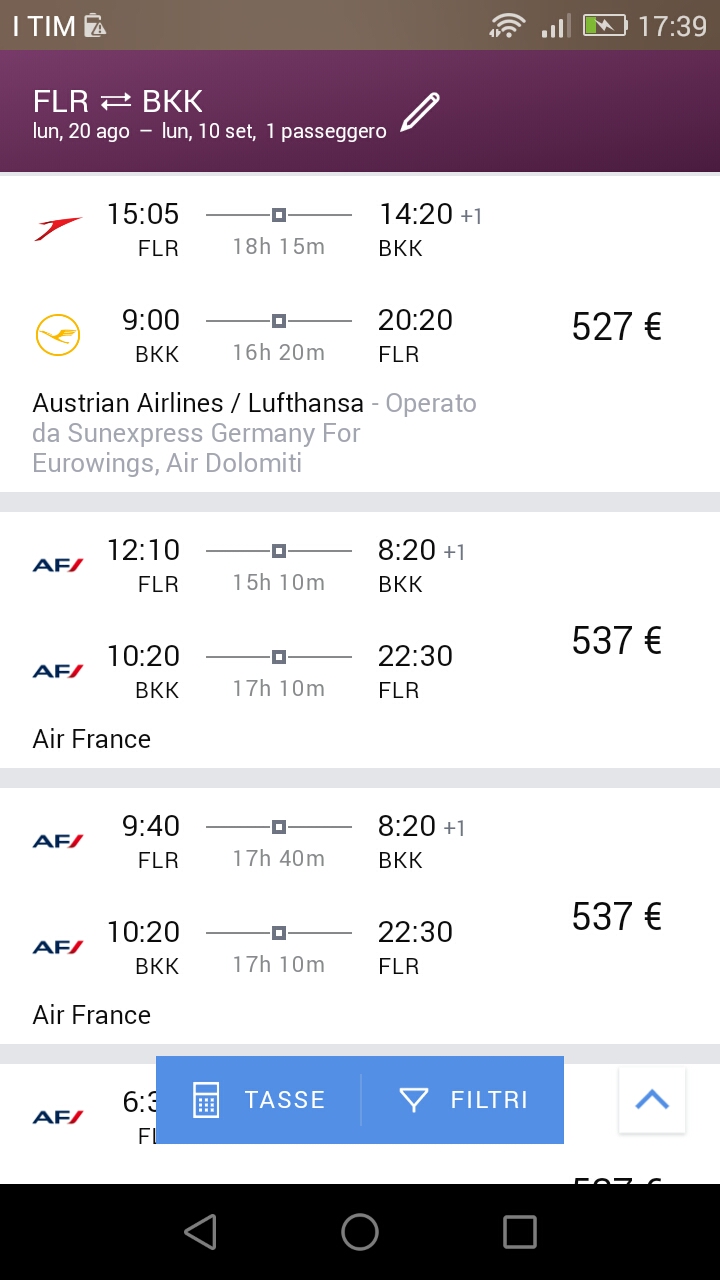
Task: Open the TASSE options button
Action: tap(260, 1100)
